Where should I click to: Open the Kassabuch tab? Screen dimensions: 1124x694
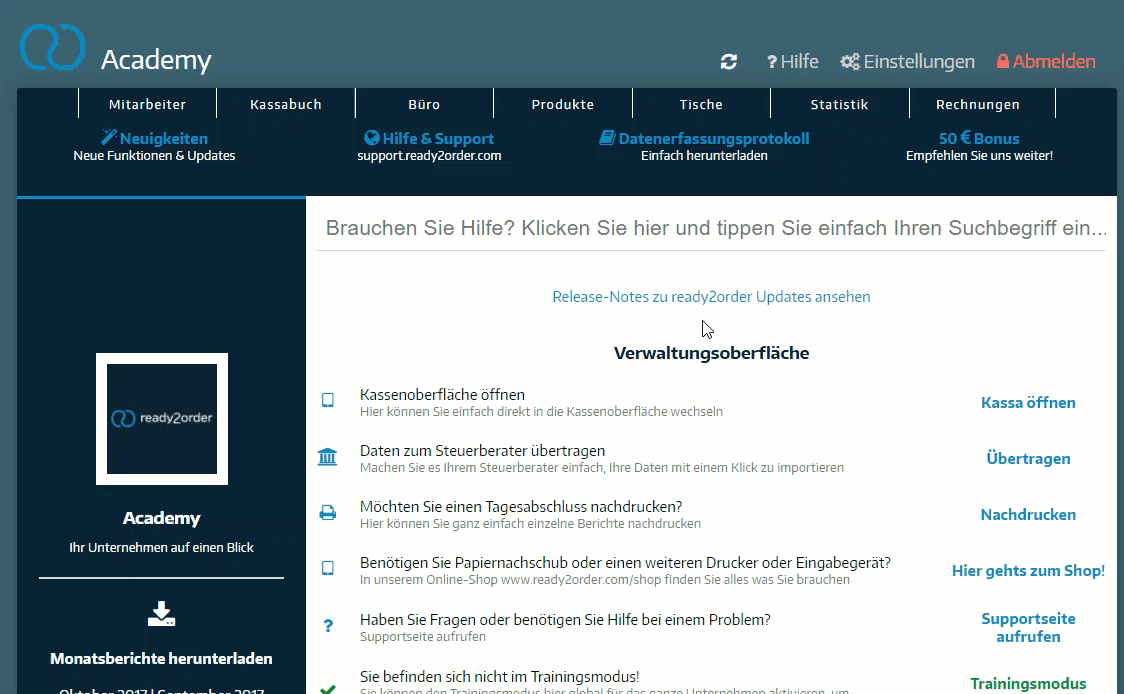coord(286,104)
